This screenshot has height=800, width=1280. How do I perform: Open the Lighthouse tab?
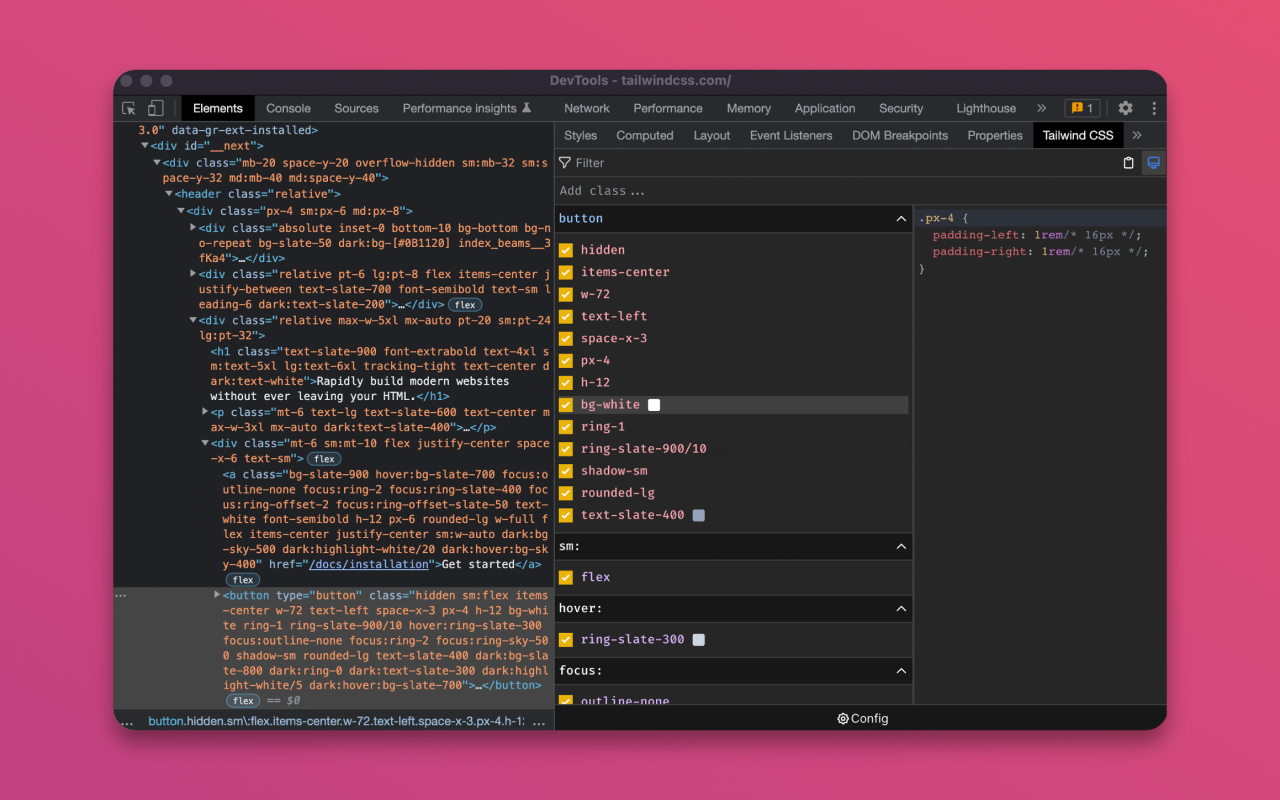pos(986,108)
